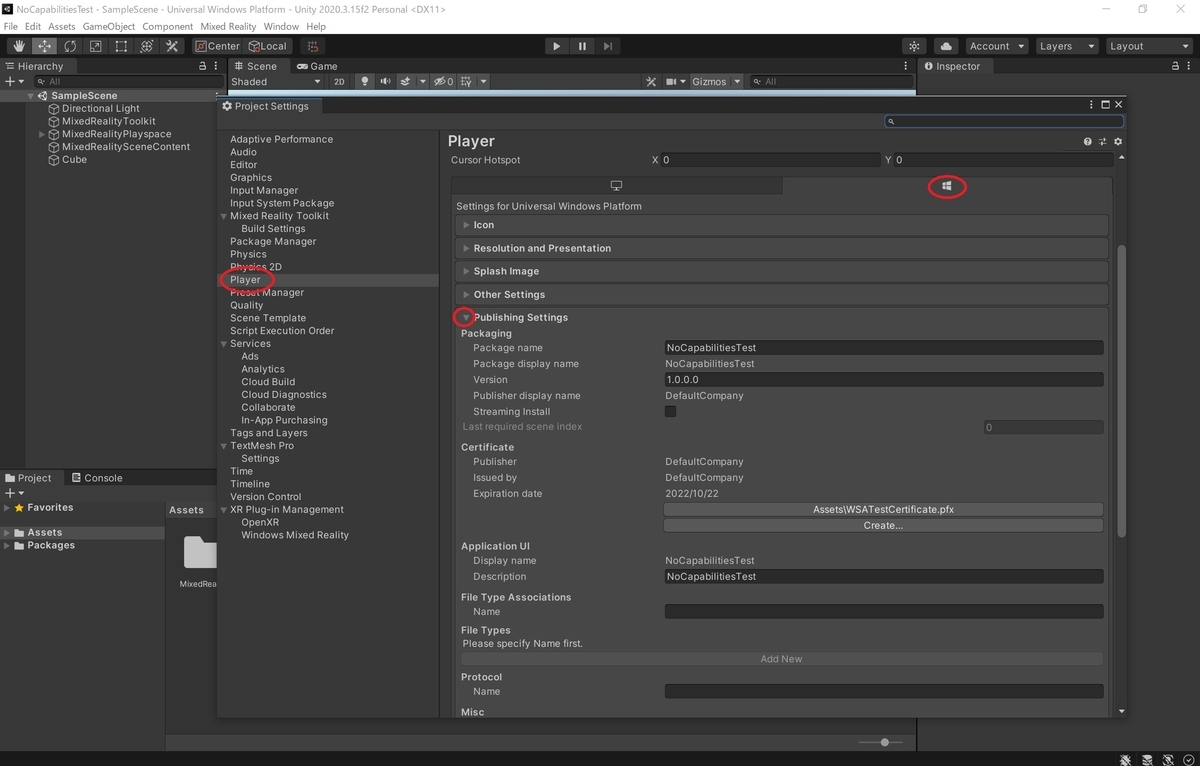1200x766 pixels.
Task: Click the certificate Create... button
Action: (883, 525)
